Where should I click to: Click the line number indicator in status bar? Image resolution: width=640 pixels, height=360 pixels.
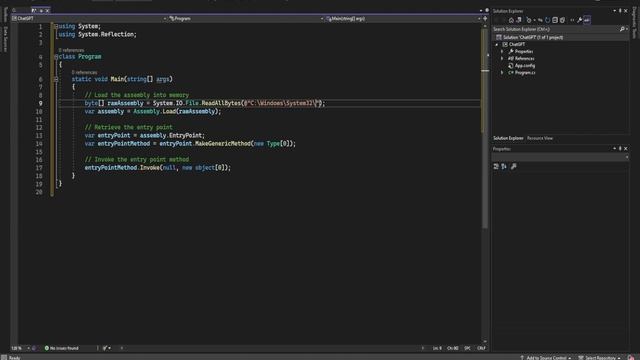pyautogui.click(x=437, y=348)
